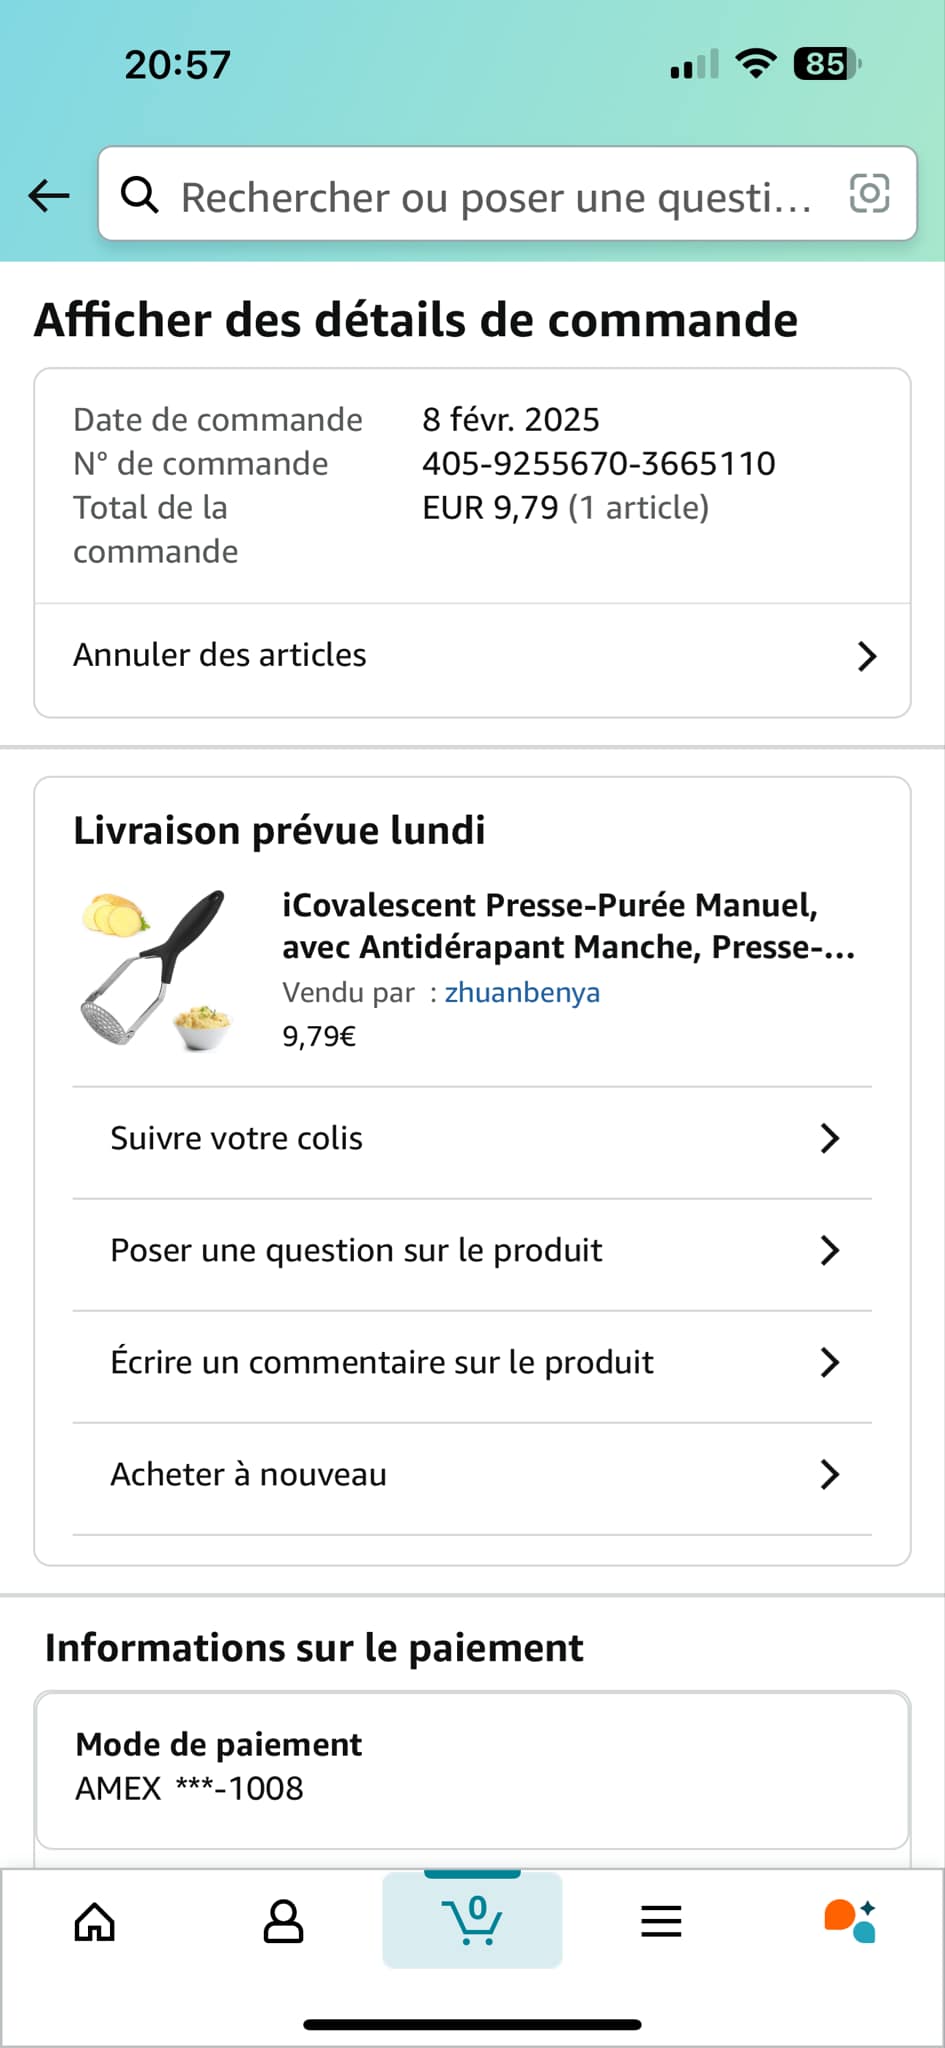The height and width of the screenshot is (2048, 945).
Task: Expand the Suivre votre colis chevron
Action: click(829, 1138)
